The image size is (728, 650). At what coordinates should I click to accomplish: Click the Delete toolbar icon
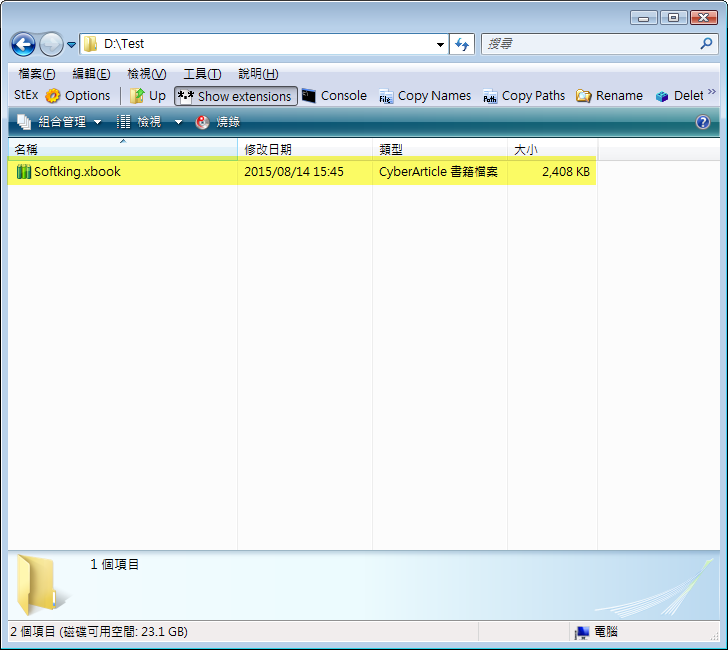point(662,97)
